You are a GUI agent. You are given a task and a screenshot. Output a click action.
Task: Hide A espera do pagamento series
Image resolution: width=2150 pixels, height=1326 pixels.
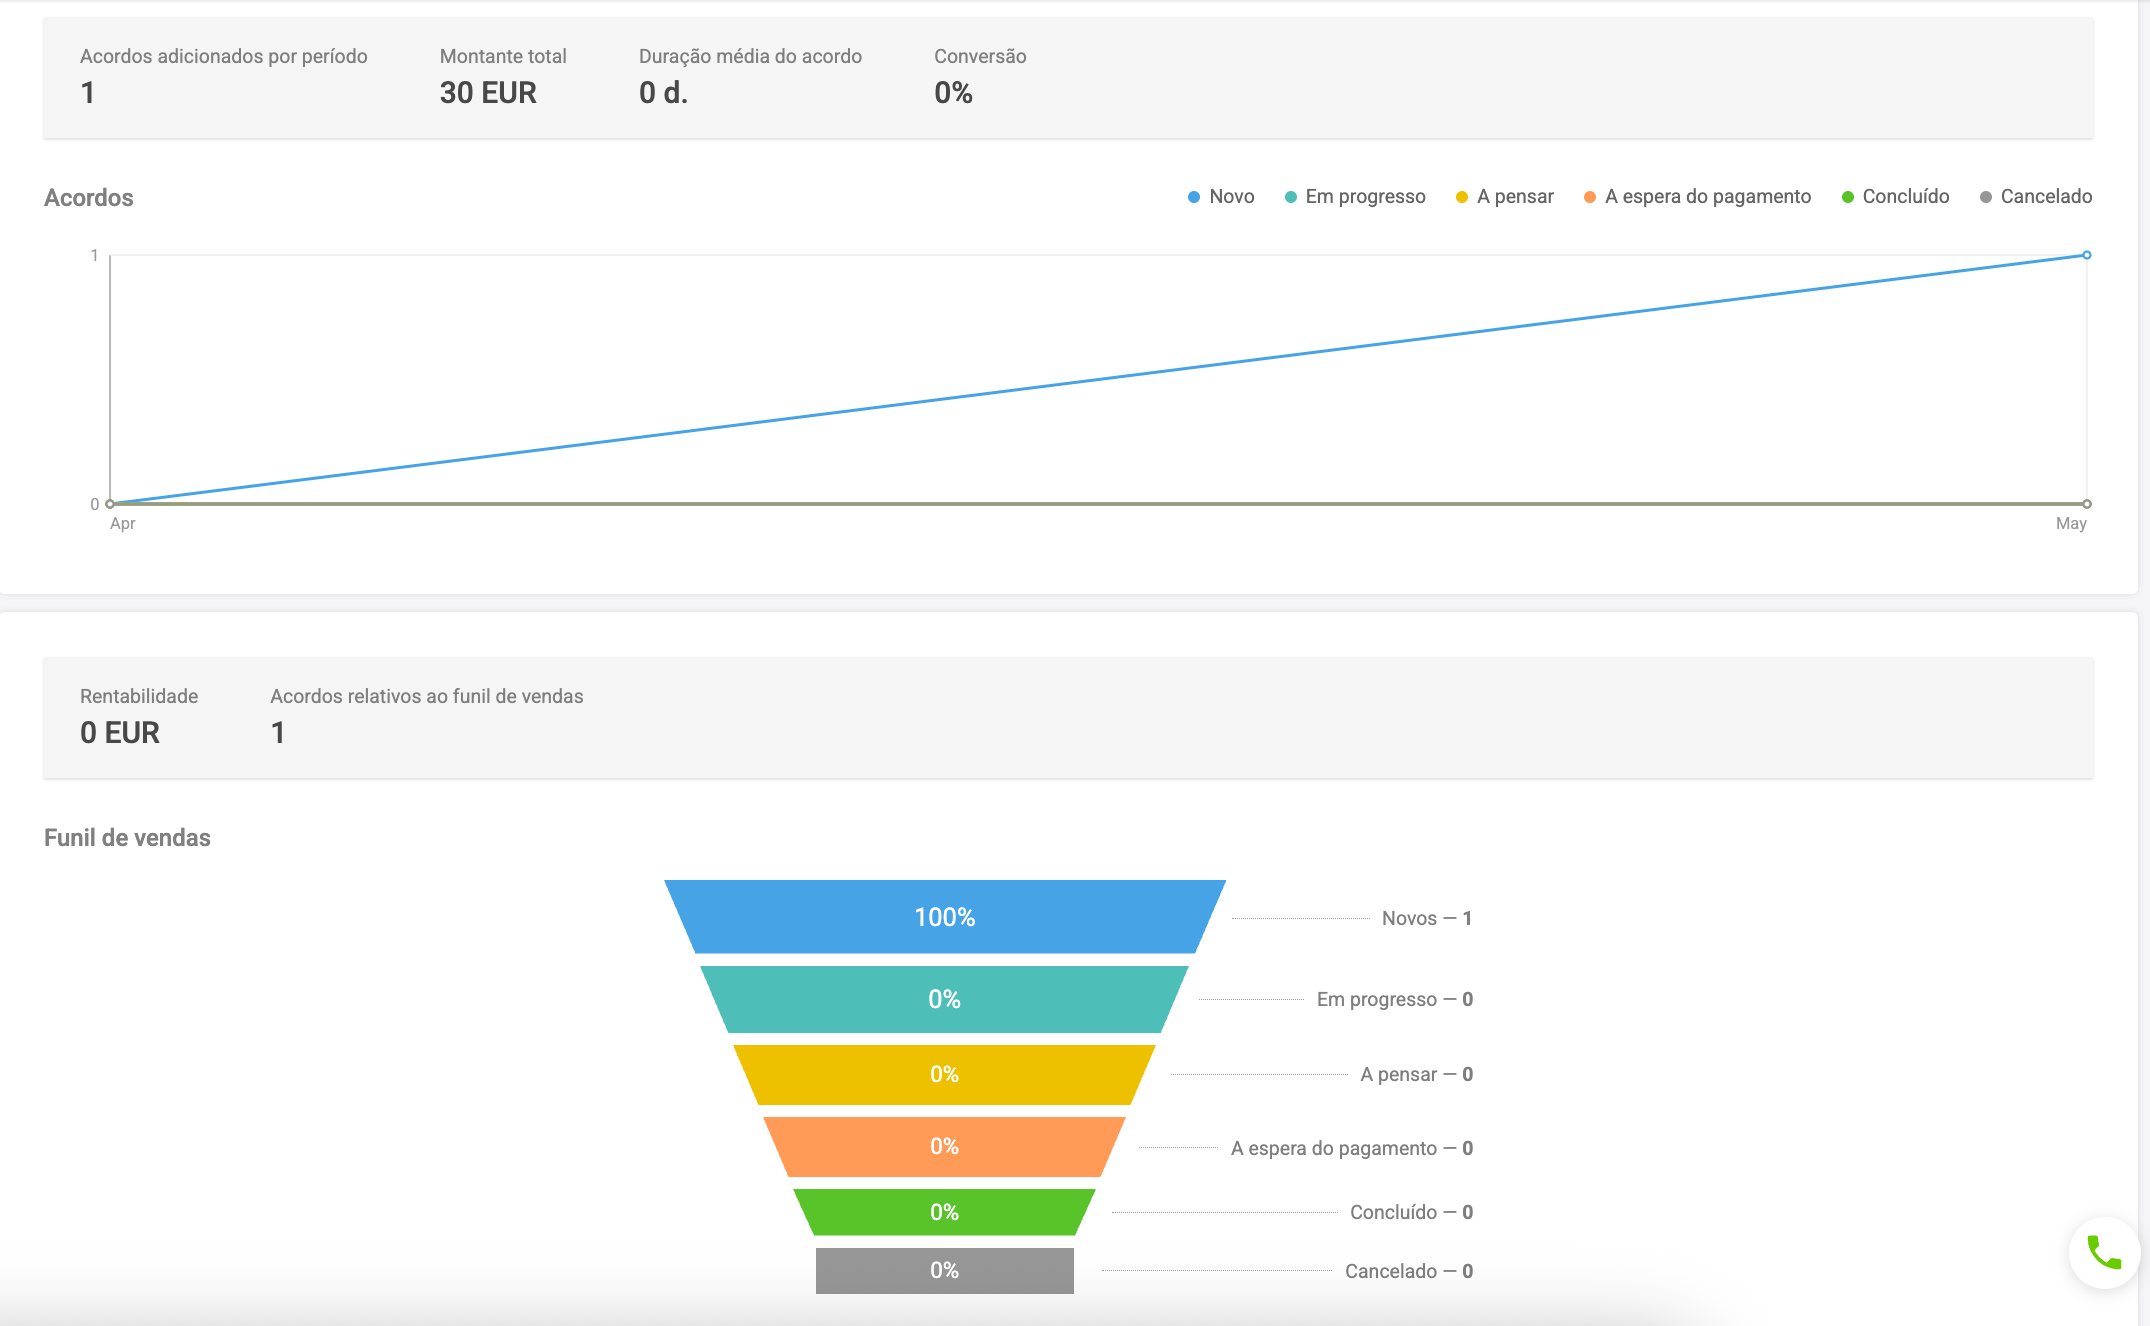coord(1698,197)
